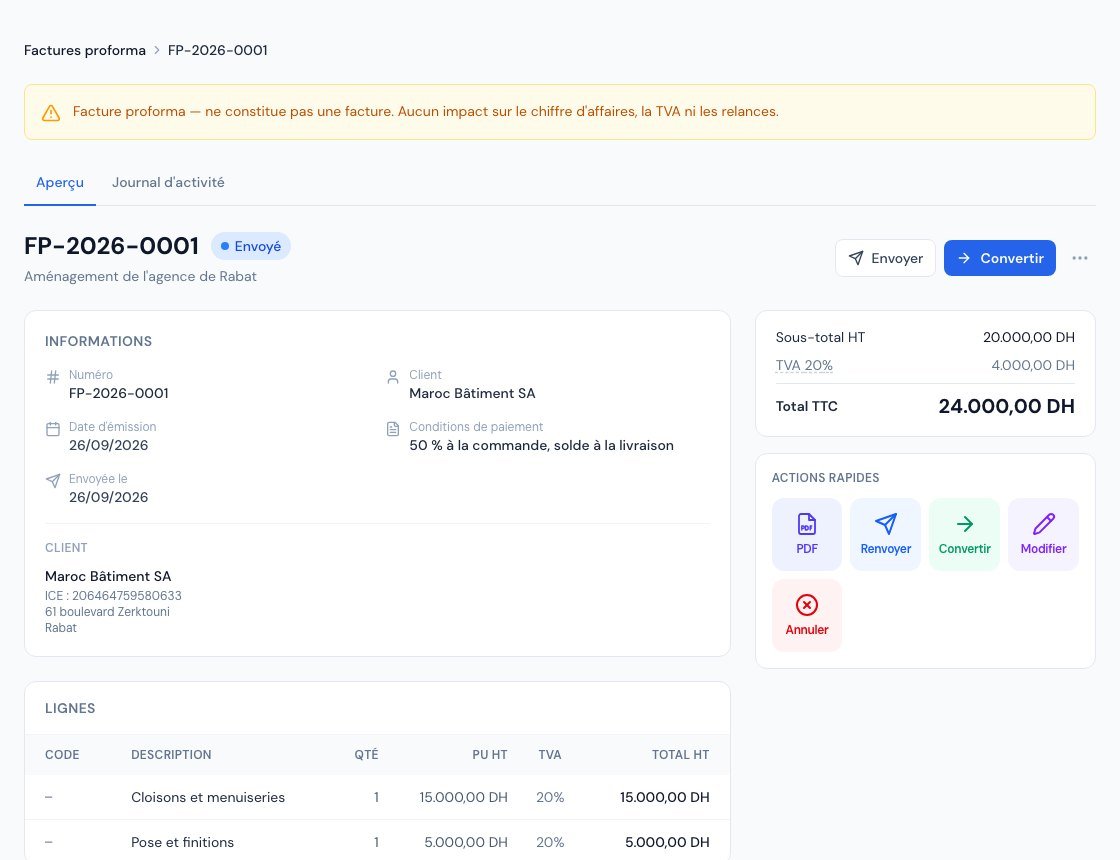Open the Modifier pencil action
Viewport: 1120px width, 860px height.
1043,534
